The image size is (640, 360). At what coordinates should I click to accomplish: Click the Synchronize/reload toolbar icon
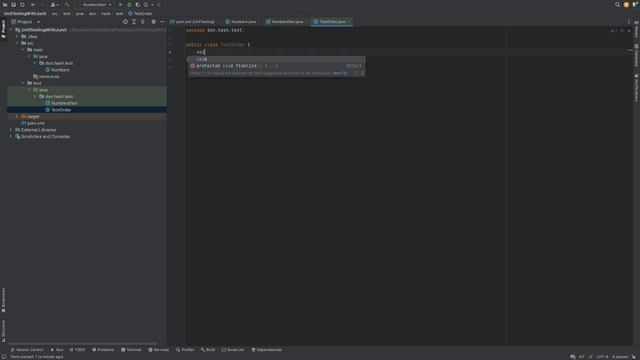pos(22,4)
